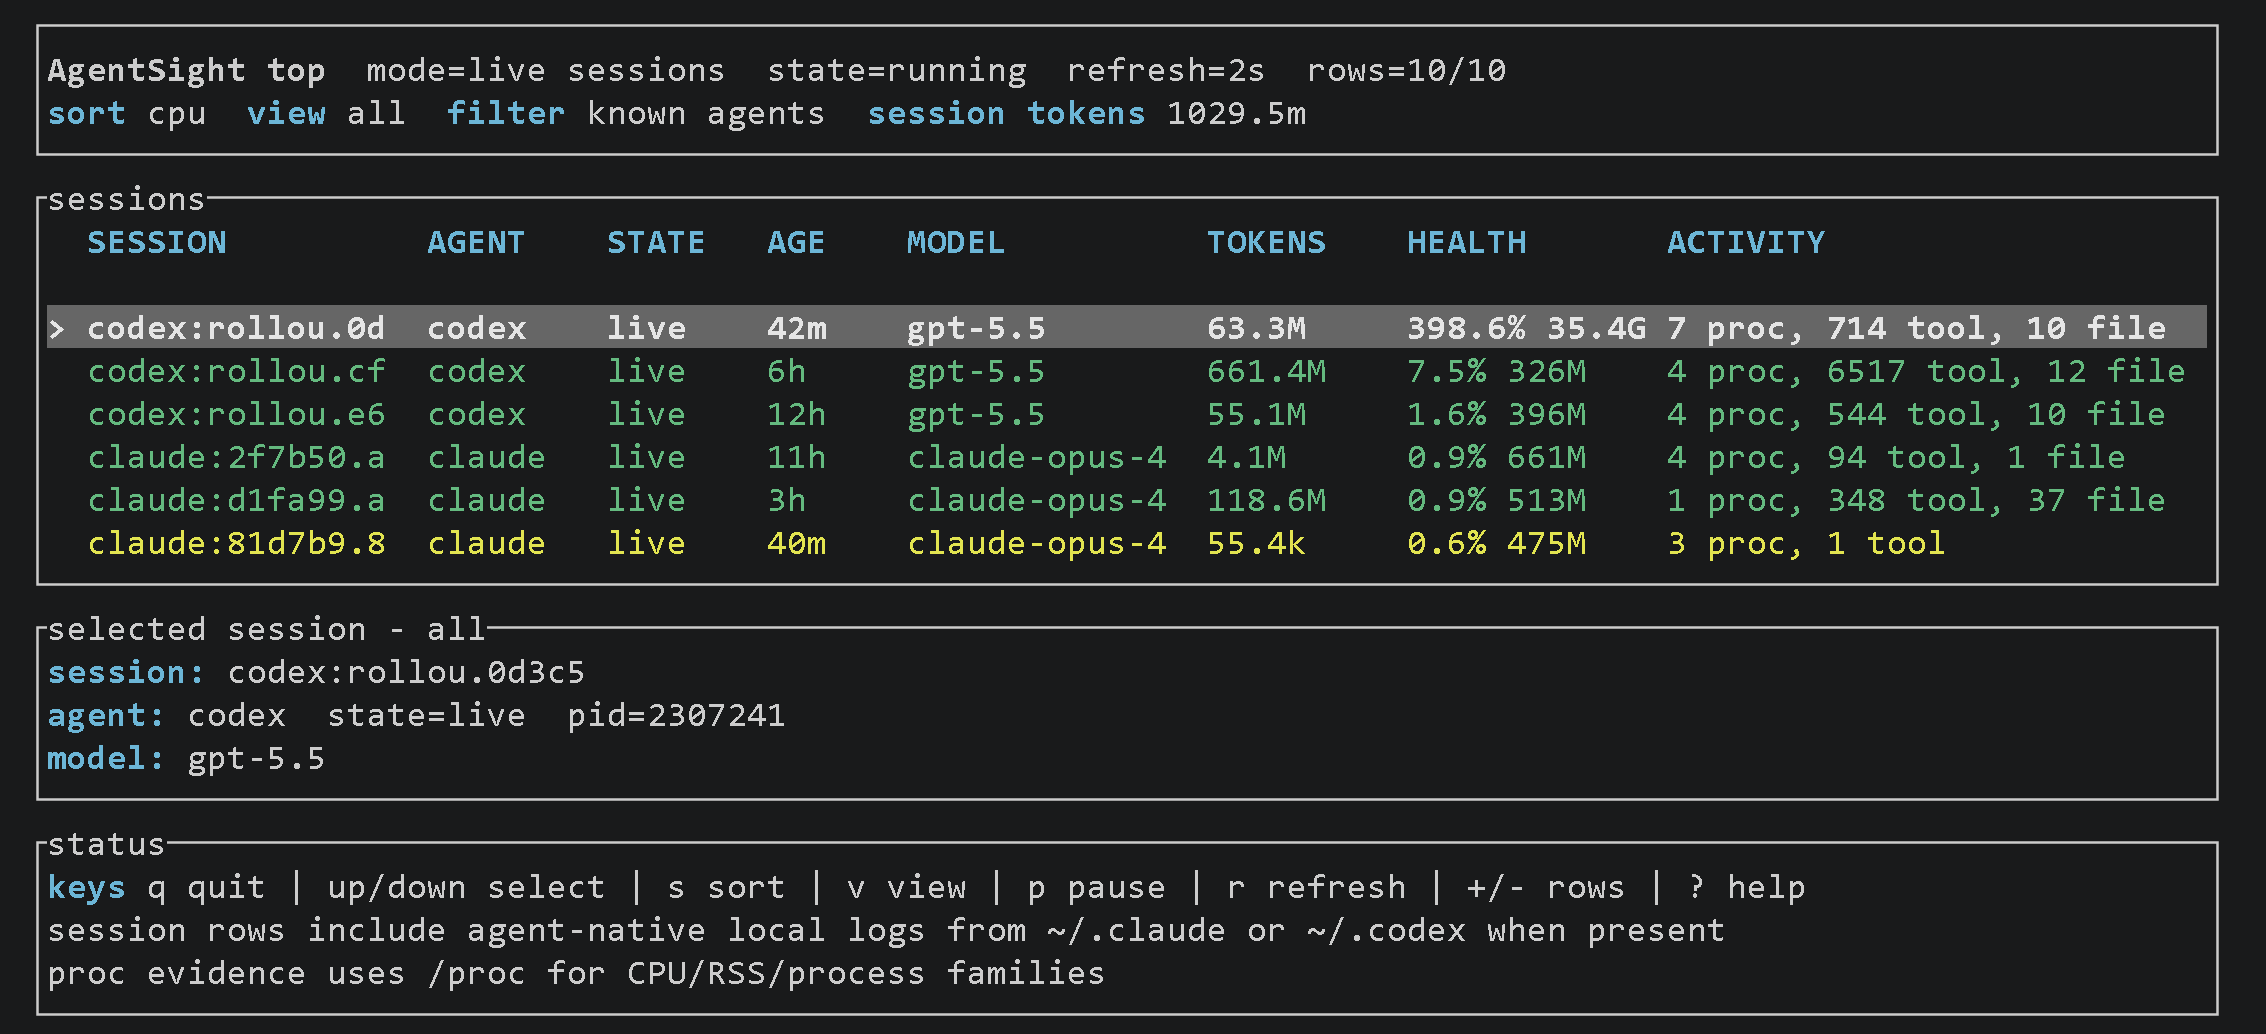This screenshot has height=1034, width=2266.
Task: Click the HEALTH column header
Action: [x=1466, y=242]
